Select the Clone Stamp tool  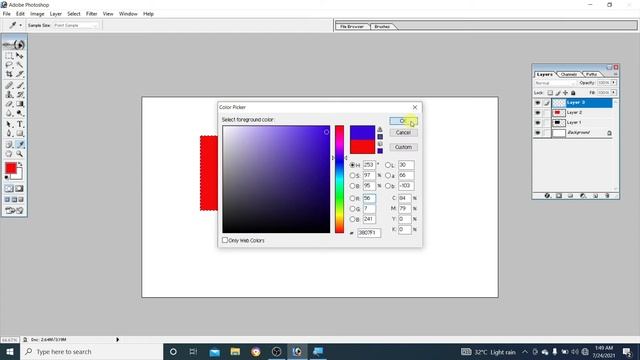pyautogui.click(x=9, y=95)
